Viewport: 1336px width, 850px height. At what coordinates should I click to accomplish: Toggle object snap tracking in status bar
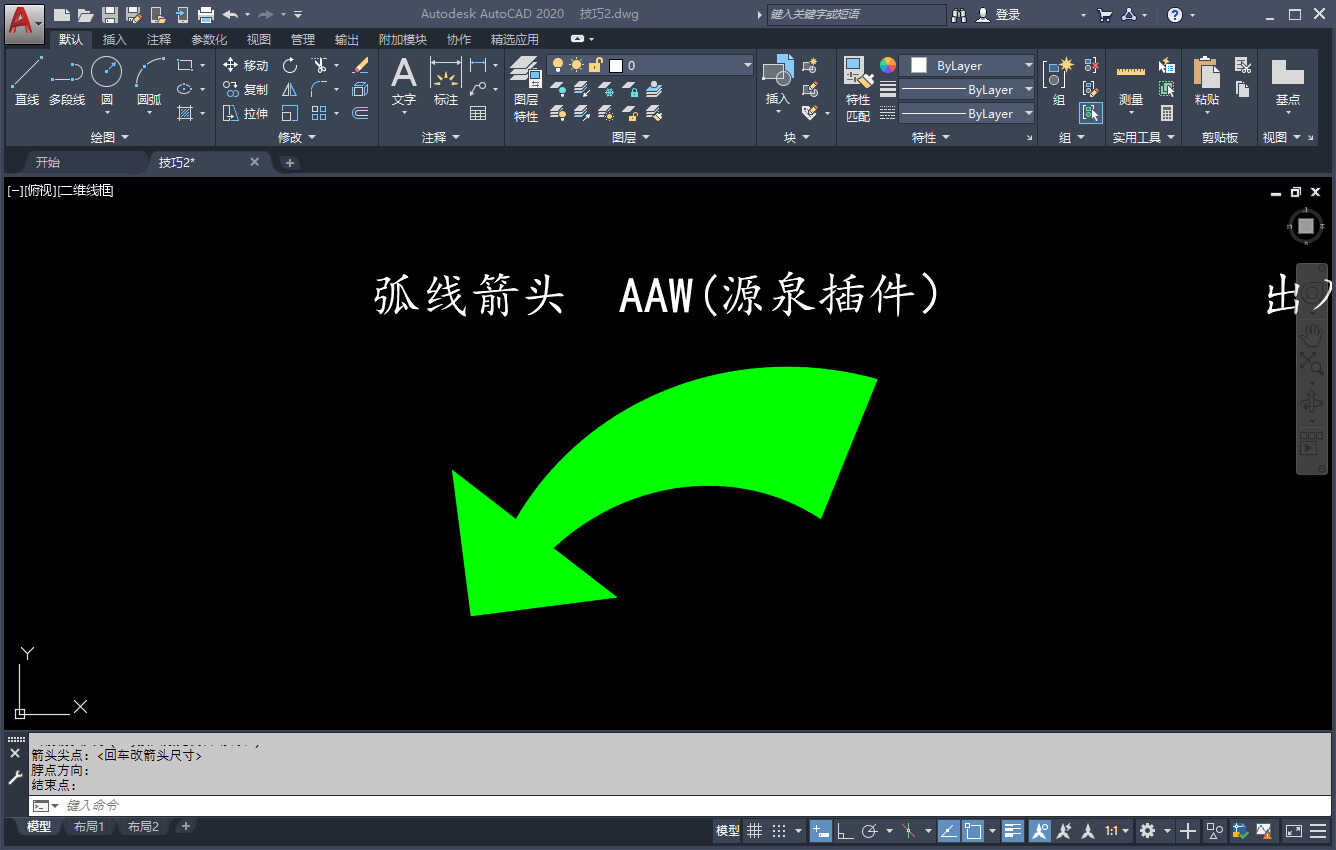pos(948,831)
